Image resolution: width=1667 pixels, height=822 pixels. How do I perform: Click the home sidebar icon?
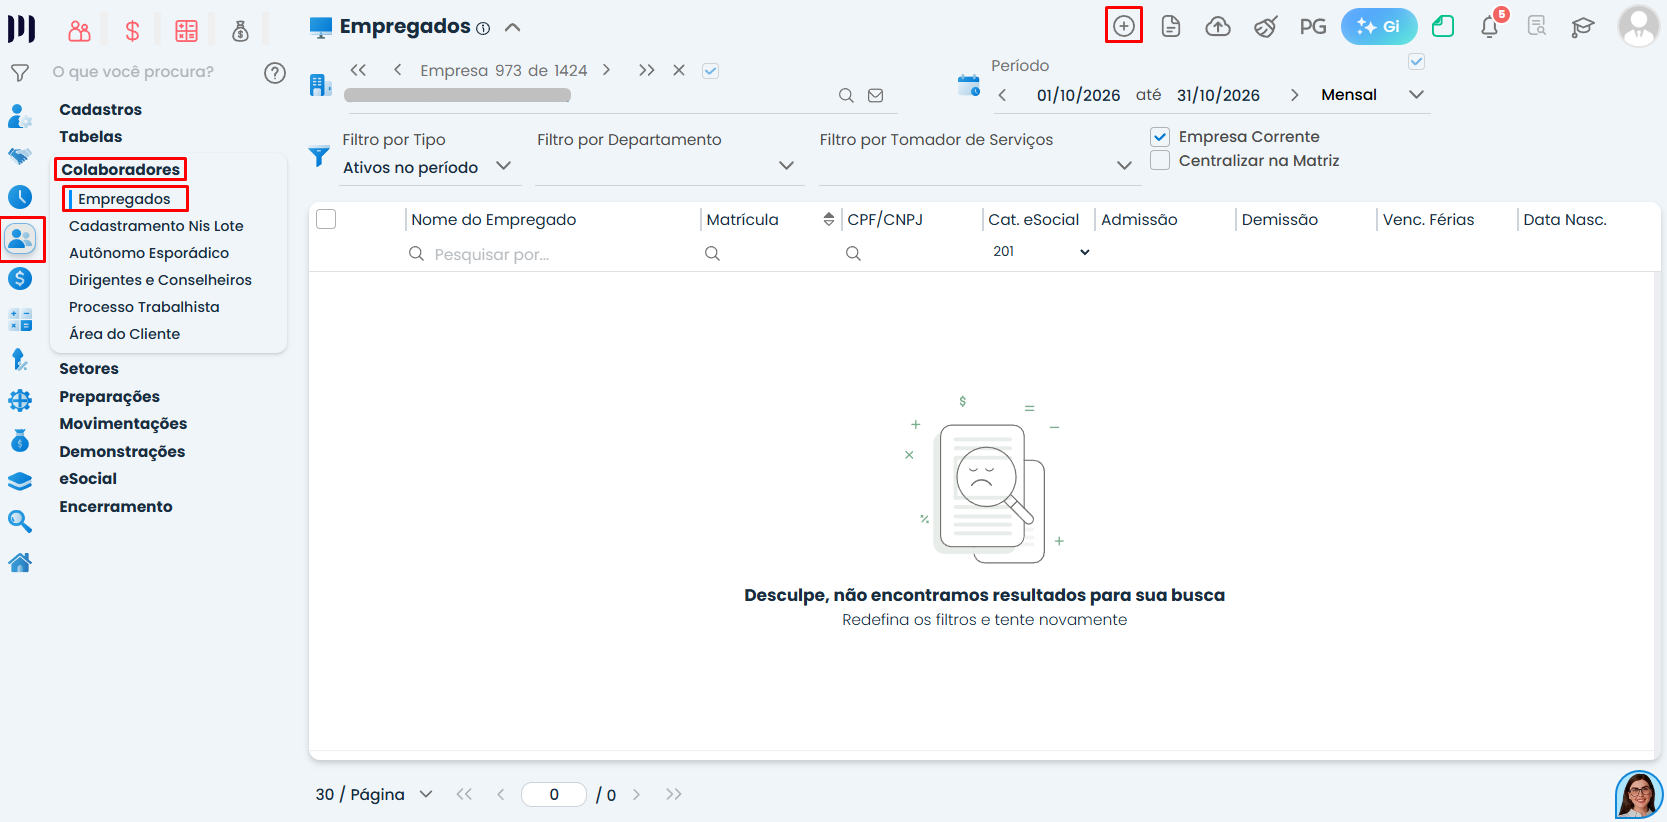point(20,562)
